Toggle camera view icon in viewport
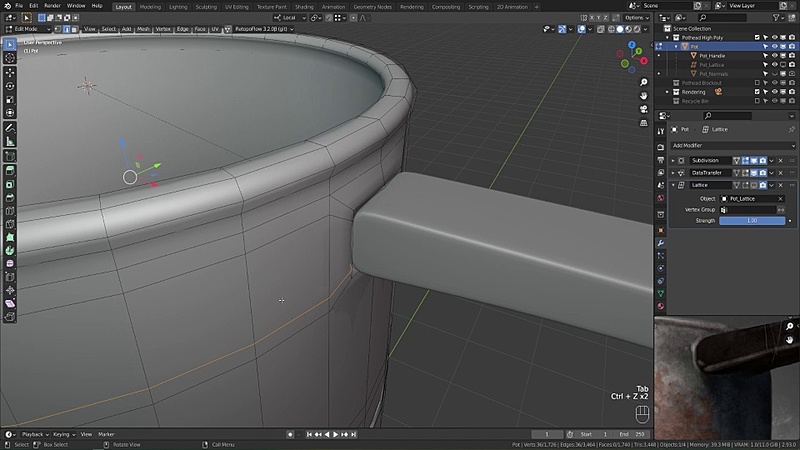The image size is (800, 450). 643,109
